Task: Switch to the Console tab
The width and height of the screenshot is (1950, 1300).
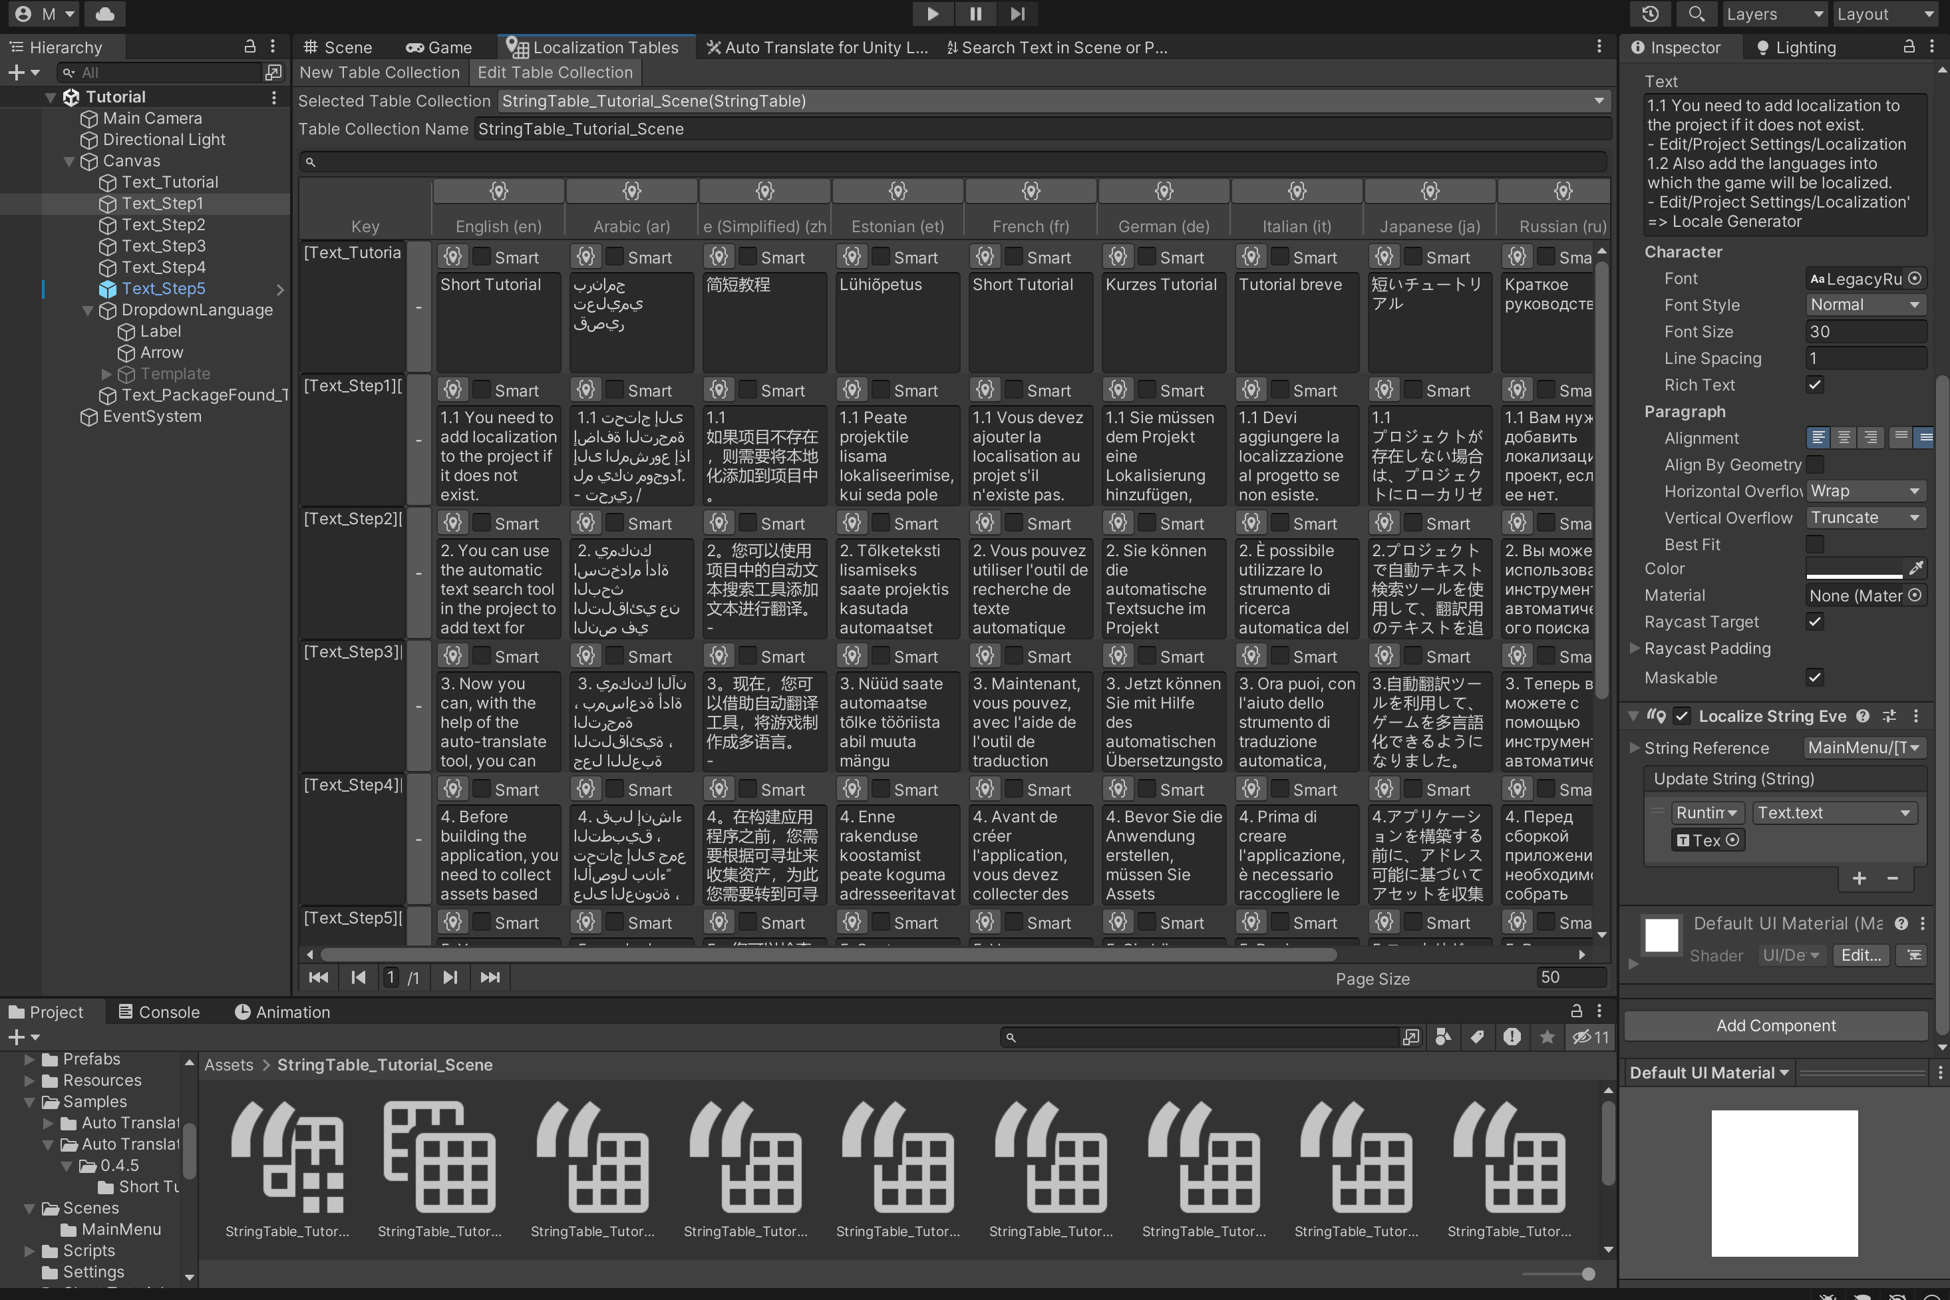Action: pyautogui.click(x=159, y=1012)
